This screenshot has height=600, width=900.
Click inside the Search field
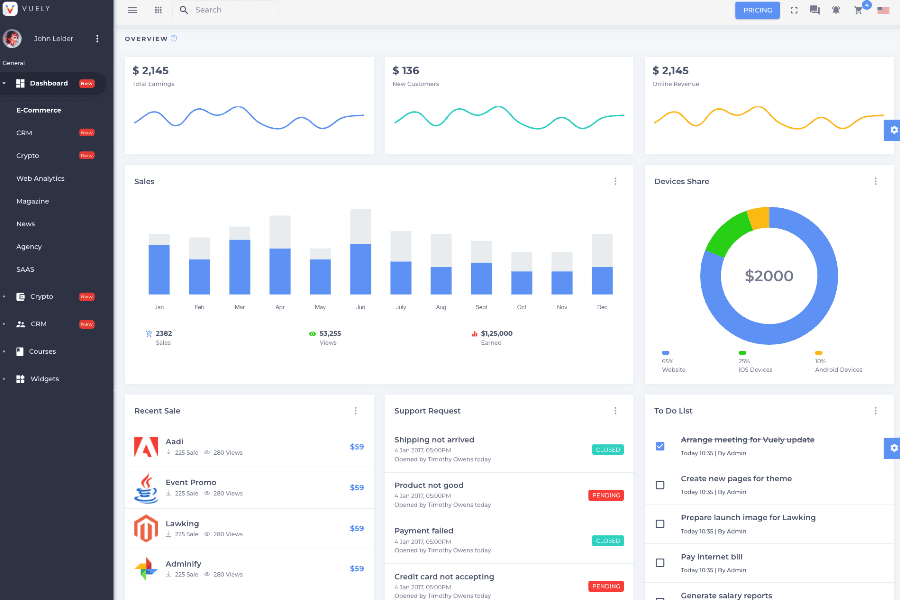pos(225,11)
